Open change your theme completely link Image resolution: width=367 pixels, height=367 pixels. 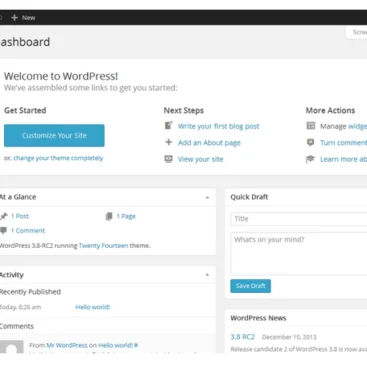[x=58, y=158]
